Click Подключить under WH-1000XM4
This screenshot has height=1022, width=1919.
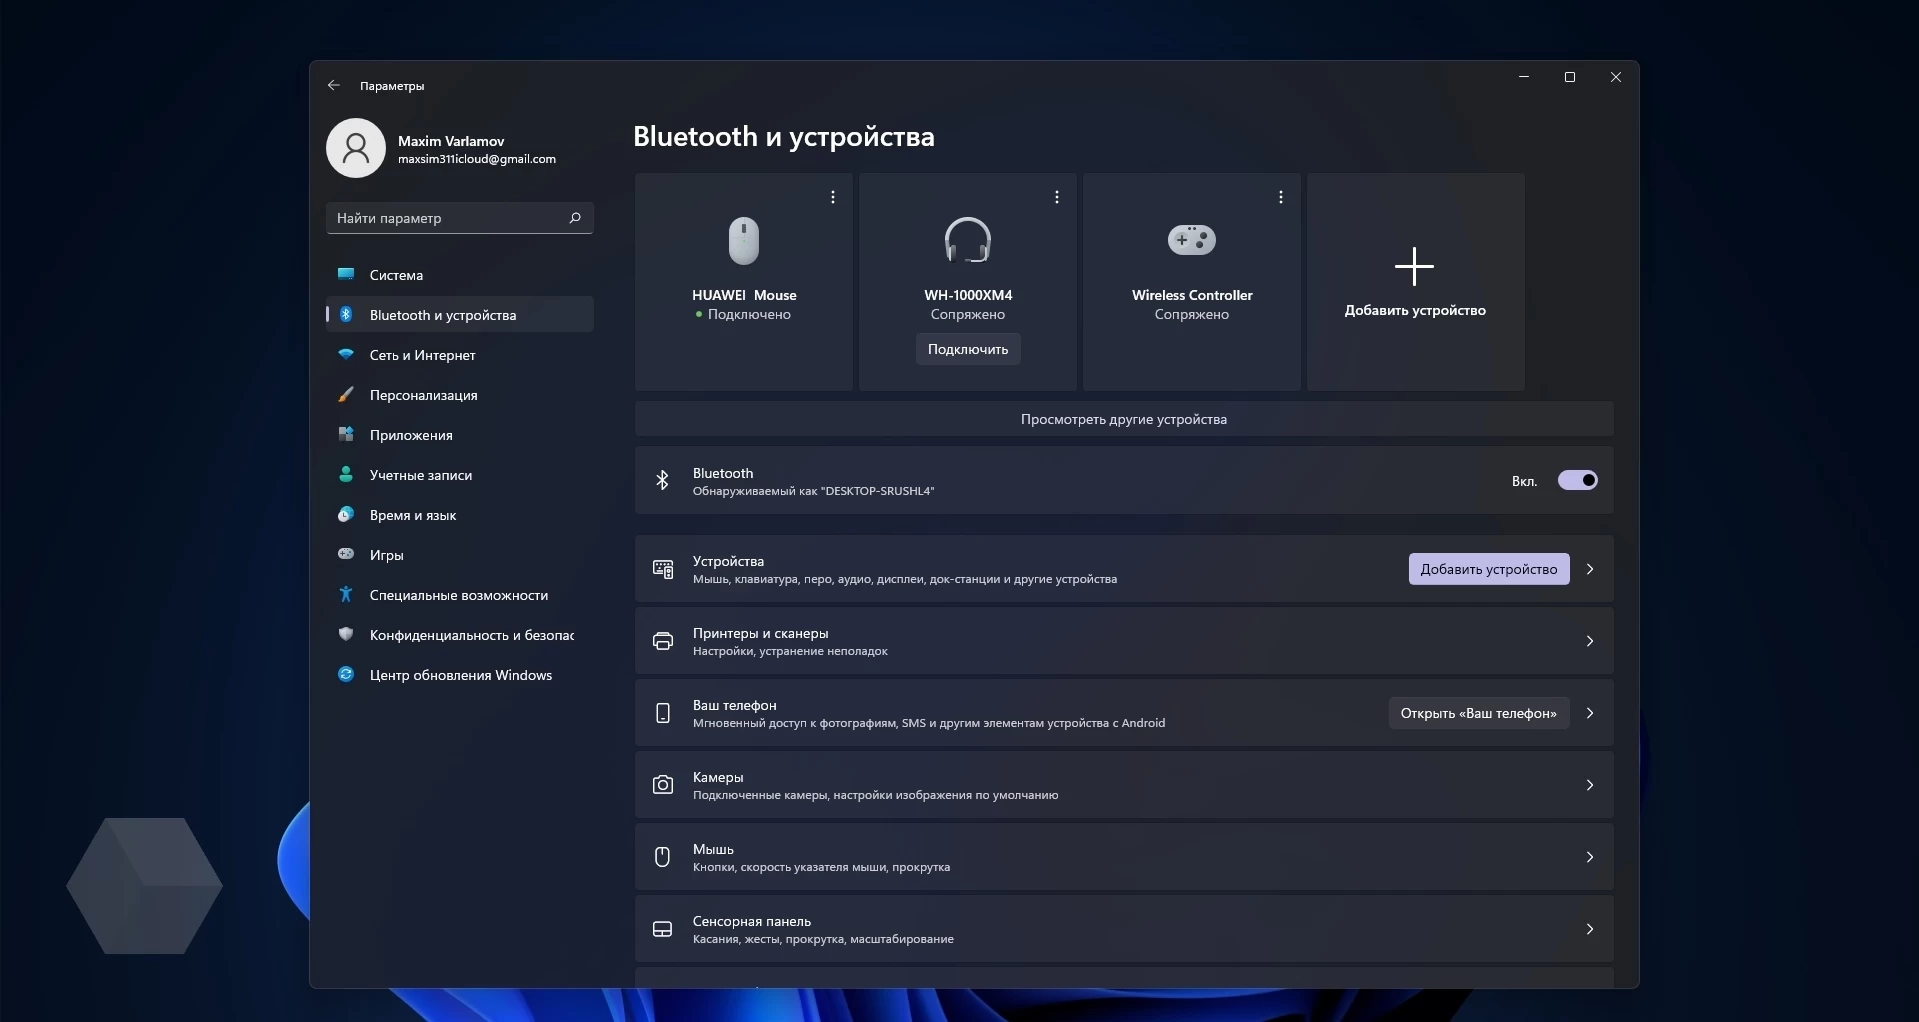click(968, 349)
